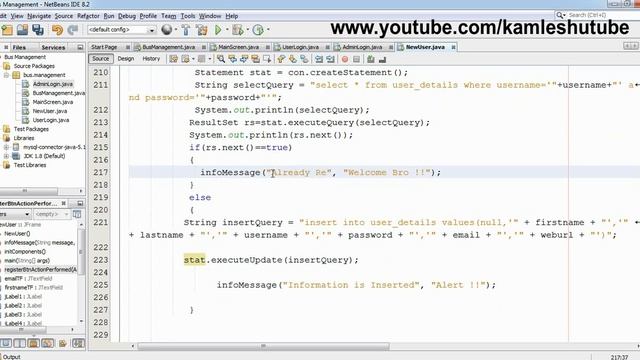This screenshot has height=360, width=640.
Task: Click the Debug Project icon
Action: [238, 29]
